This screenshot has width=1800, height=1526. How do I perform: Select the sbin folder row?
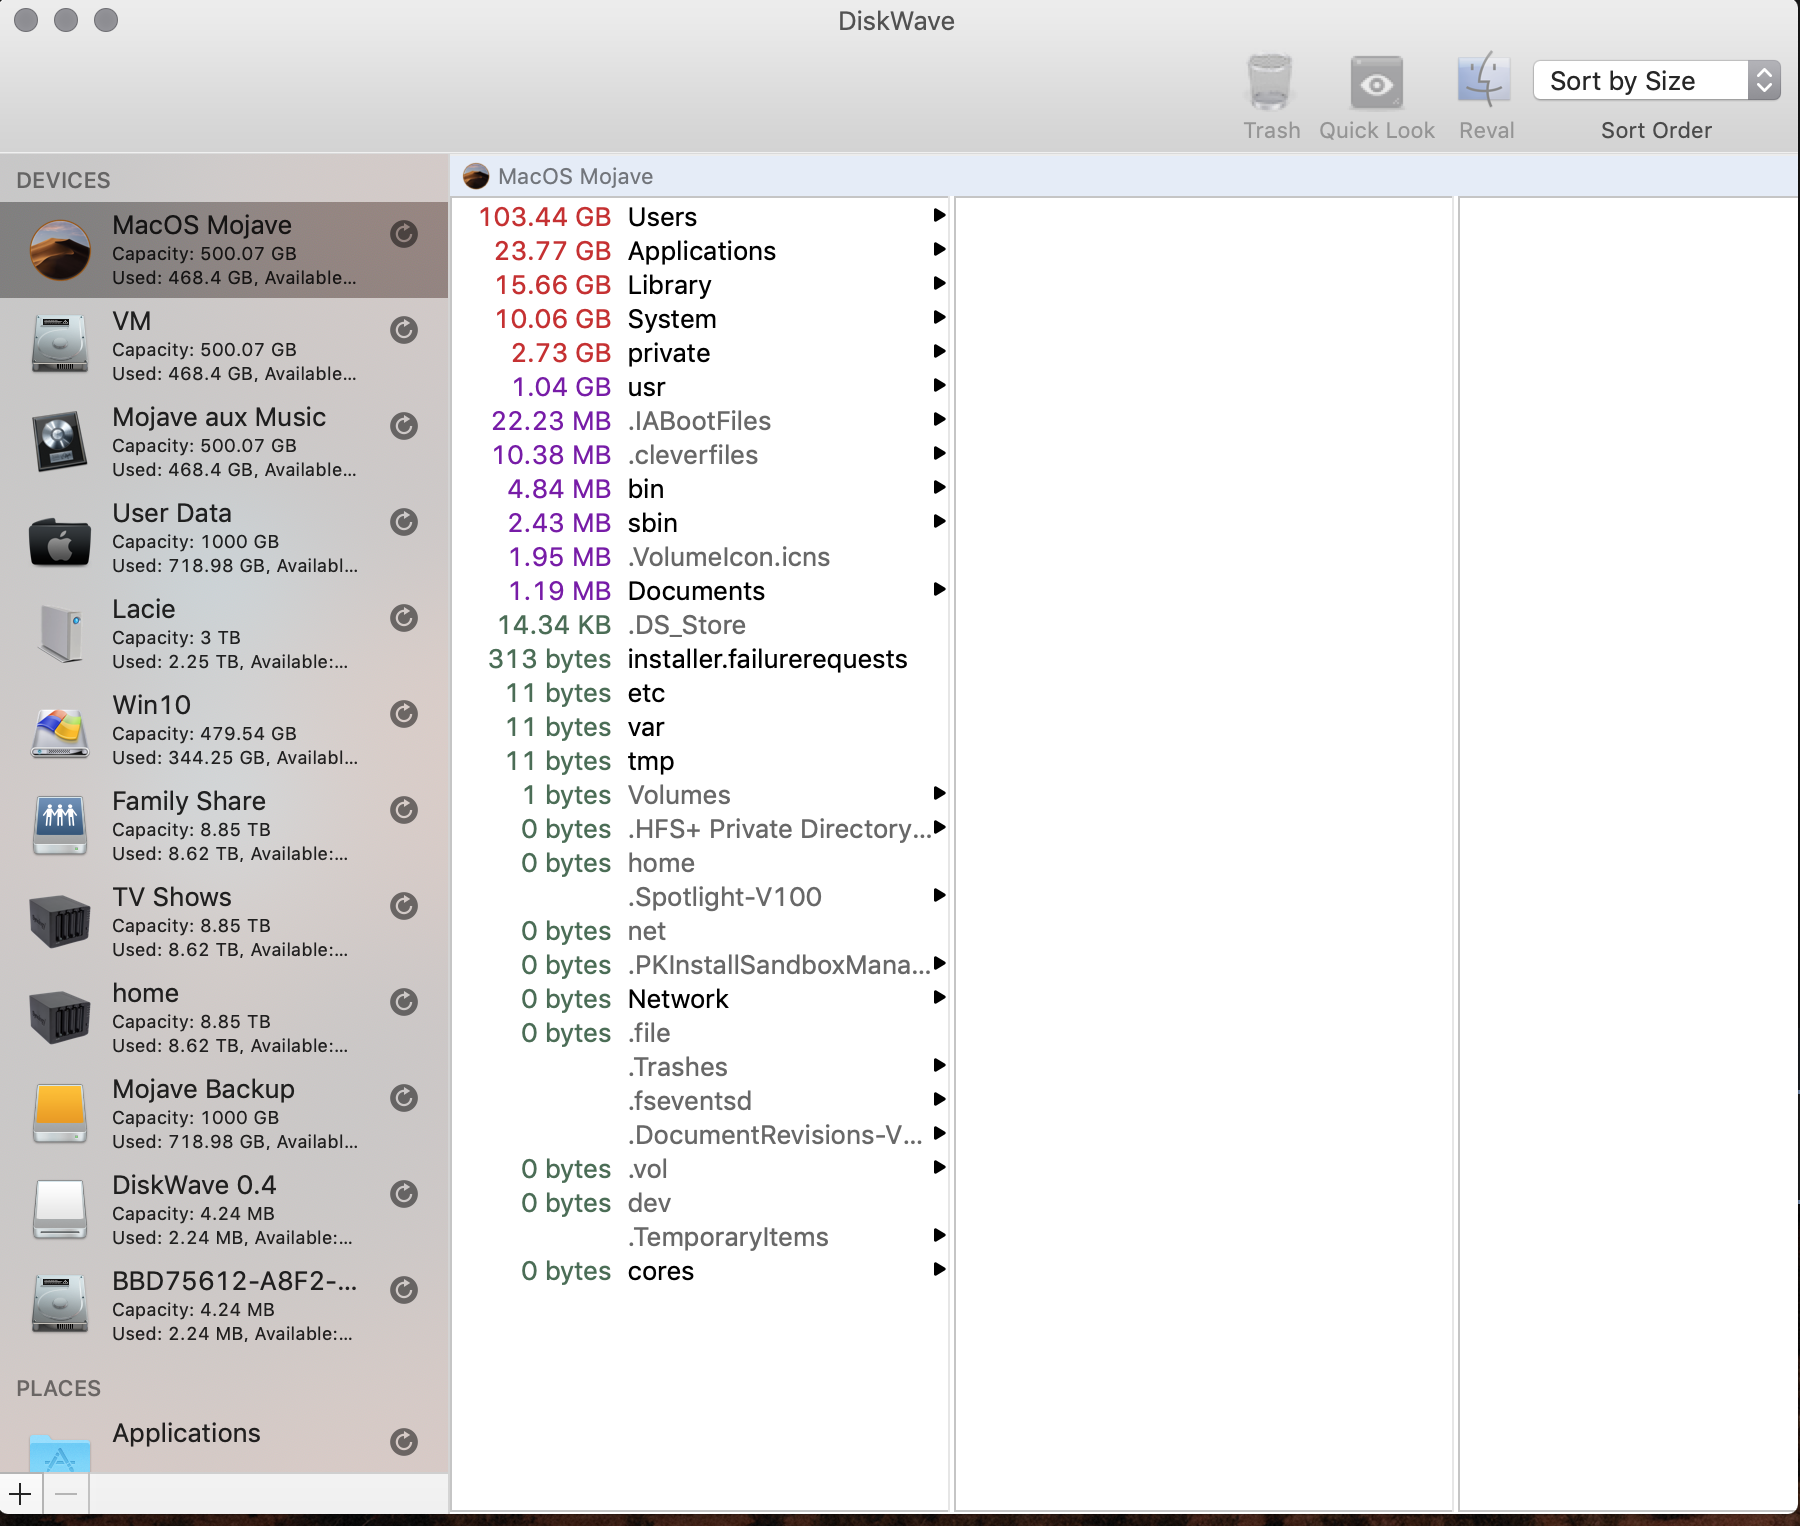(x=700, y=523)
